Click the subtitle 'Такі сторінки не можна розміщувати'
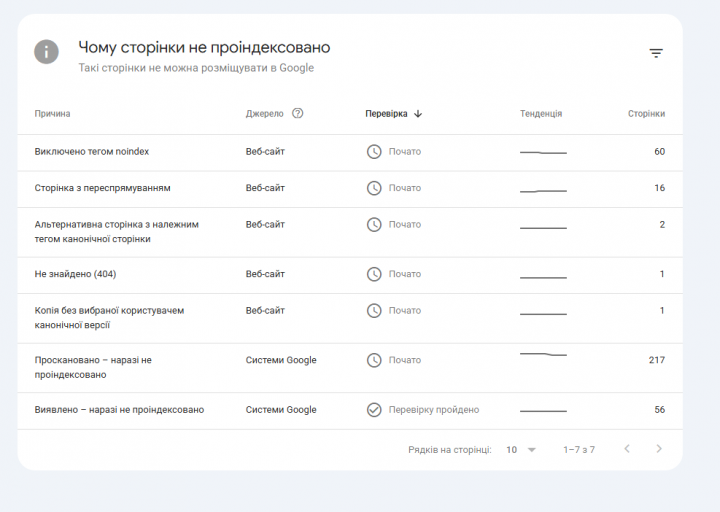720x512 pixels. pyautogui.click(x=196, y=68)
